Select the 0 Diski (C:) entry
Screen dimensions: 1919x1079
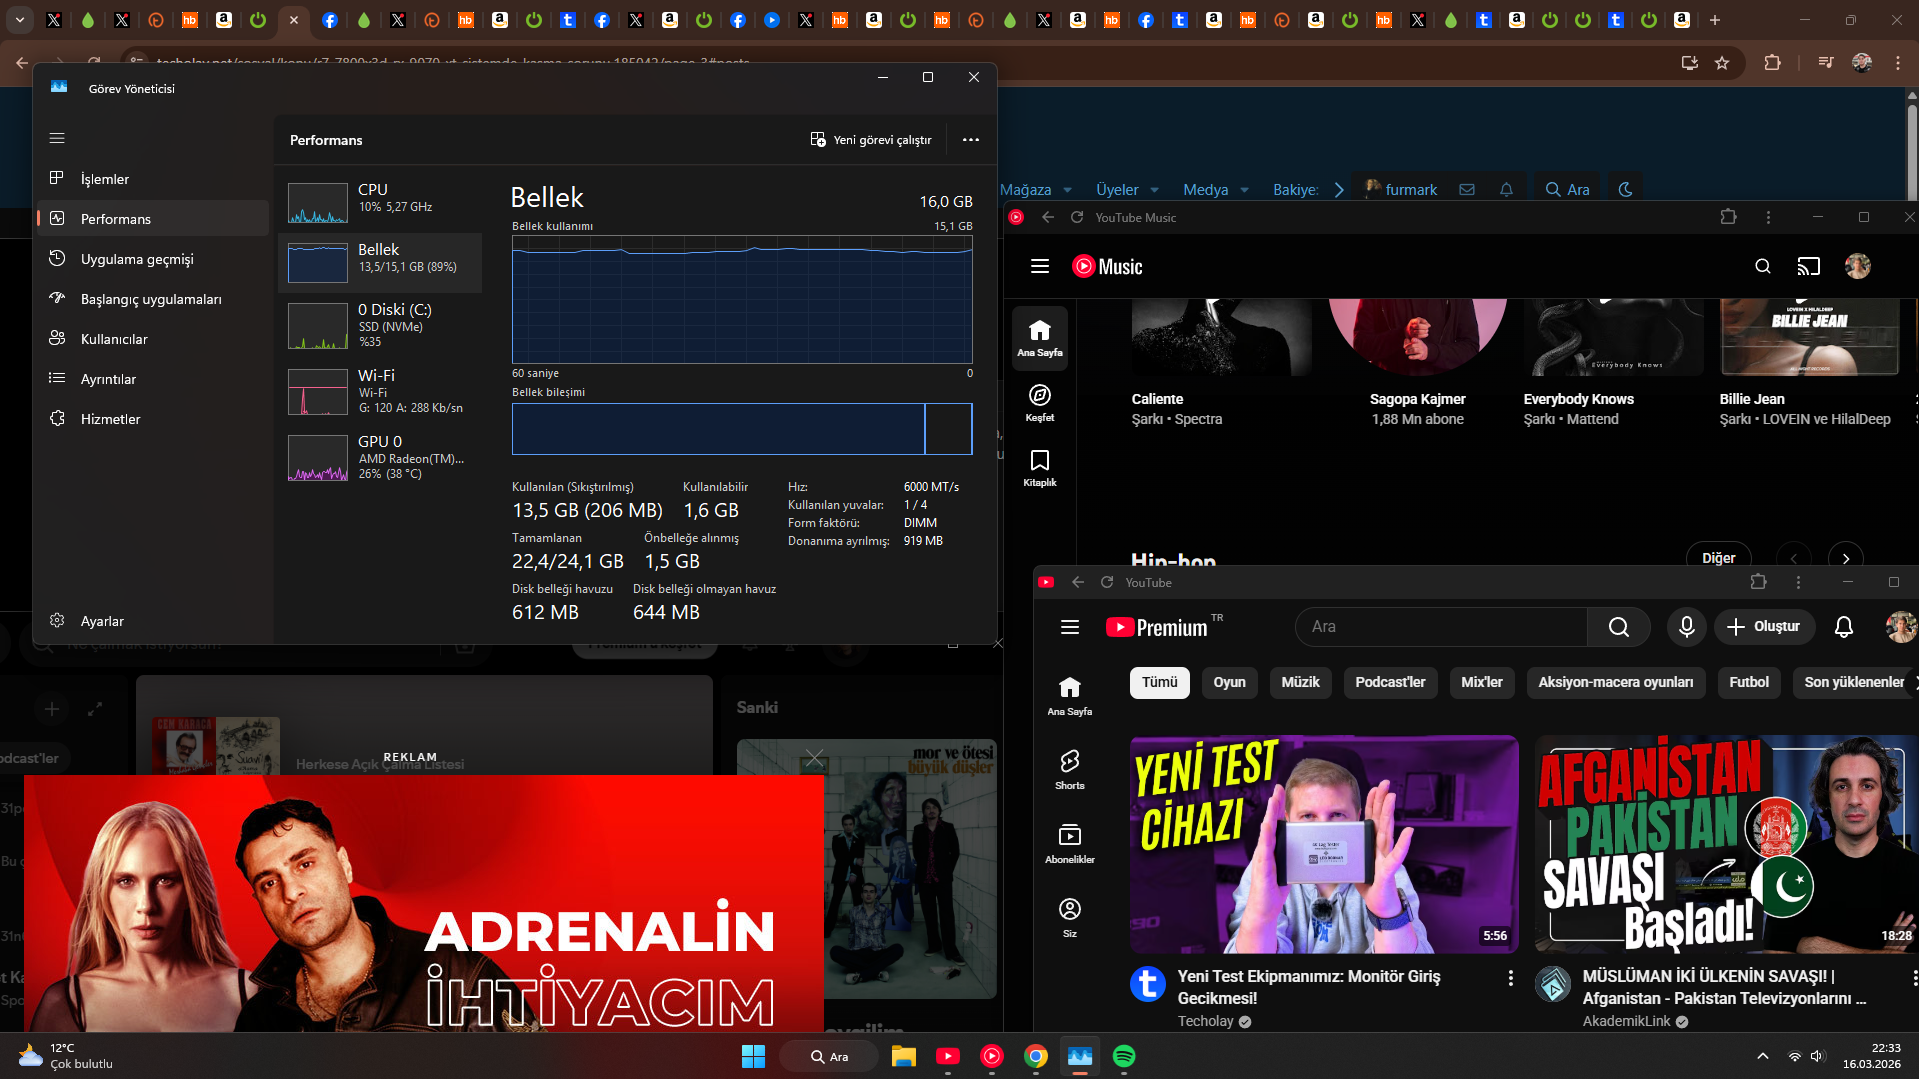[380, 325]
